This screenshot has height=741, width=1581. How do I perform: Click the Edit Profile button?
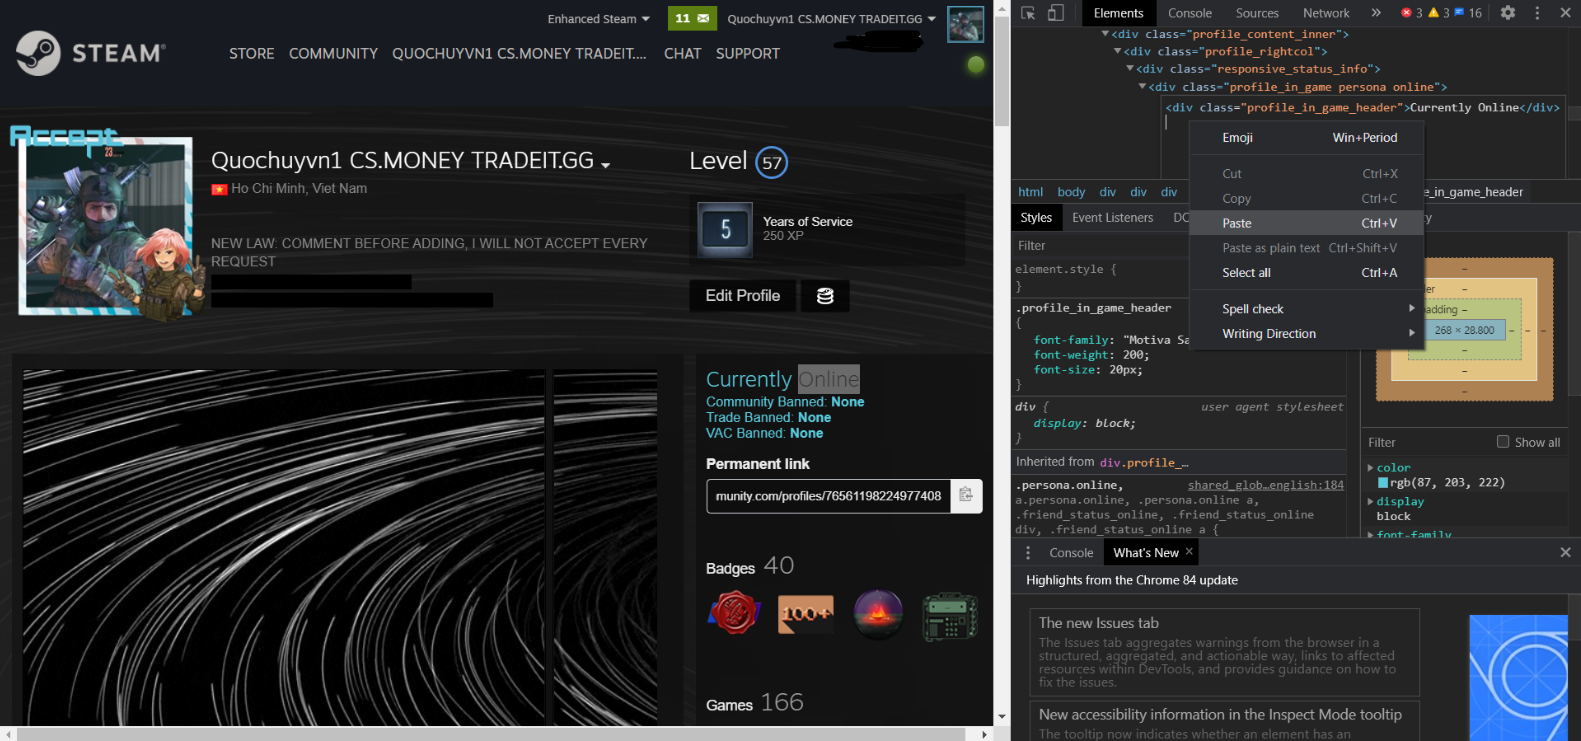point(742,296)
